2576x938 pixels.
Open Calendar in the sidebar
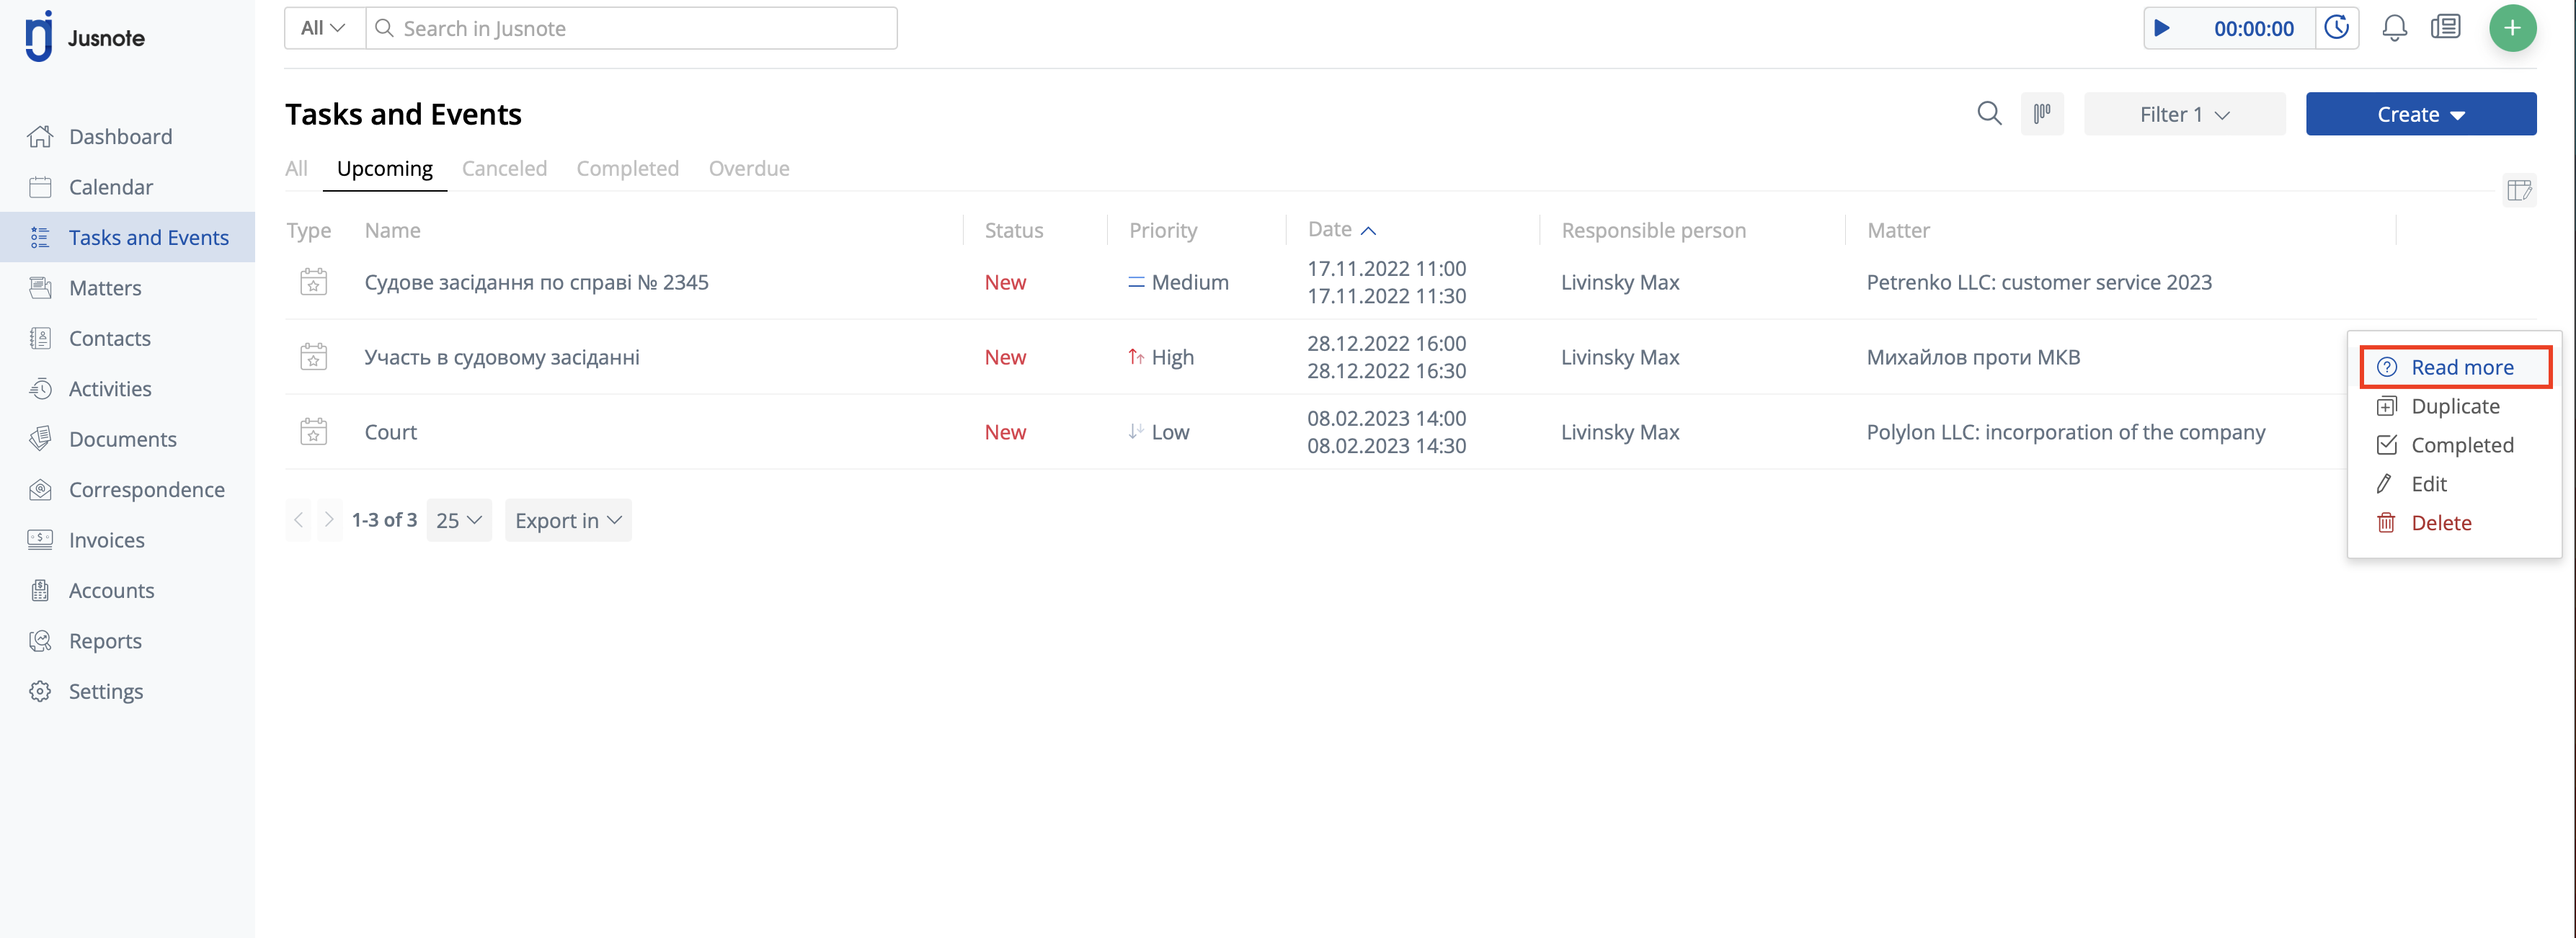[110, 187]
